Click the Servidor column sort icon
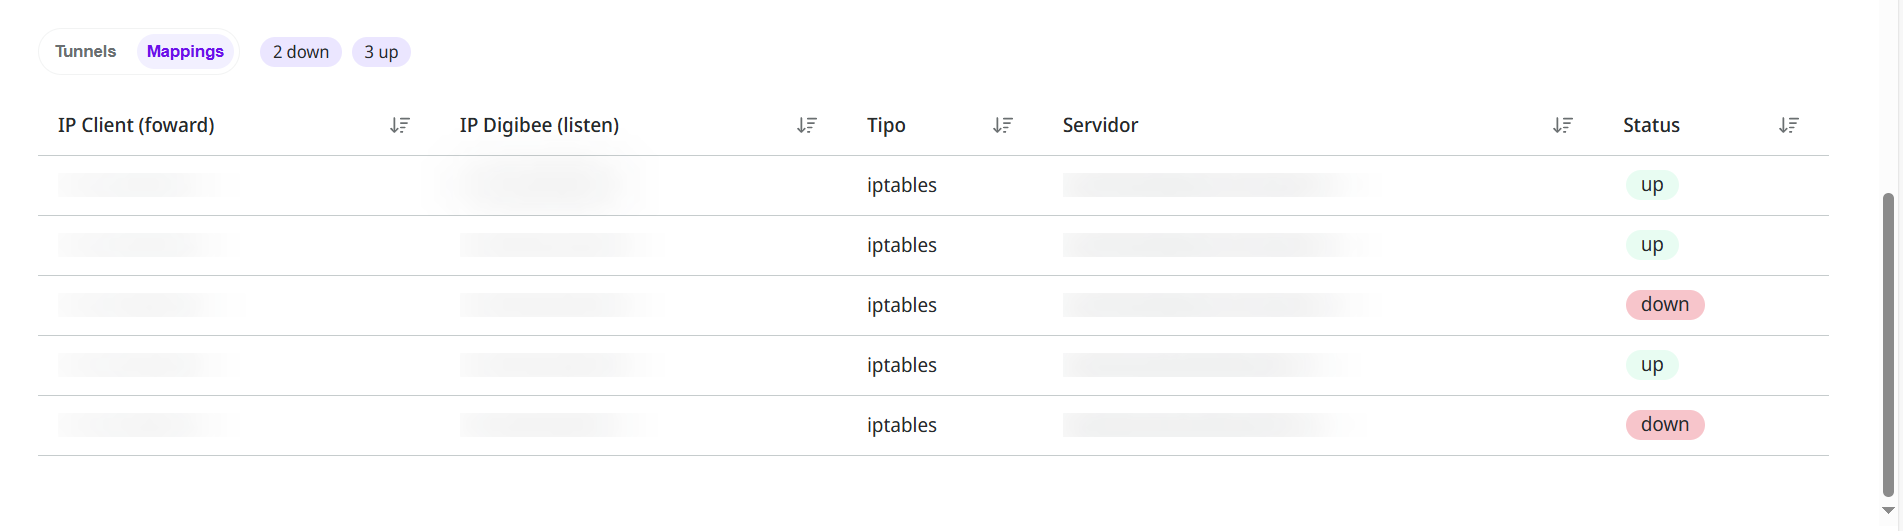 pyautogui.click(x=1563, y=125)
